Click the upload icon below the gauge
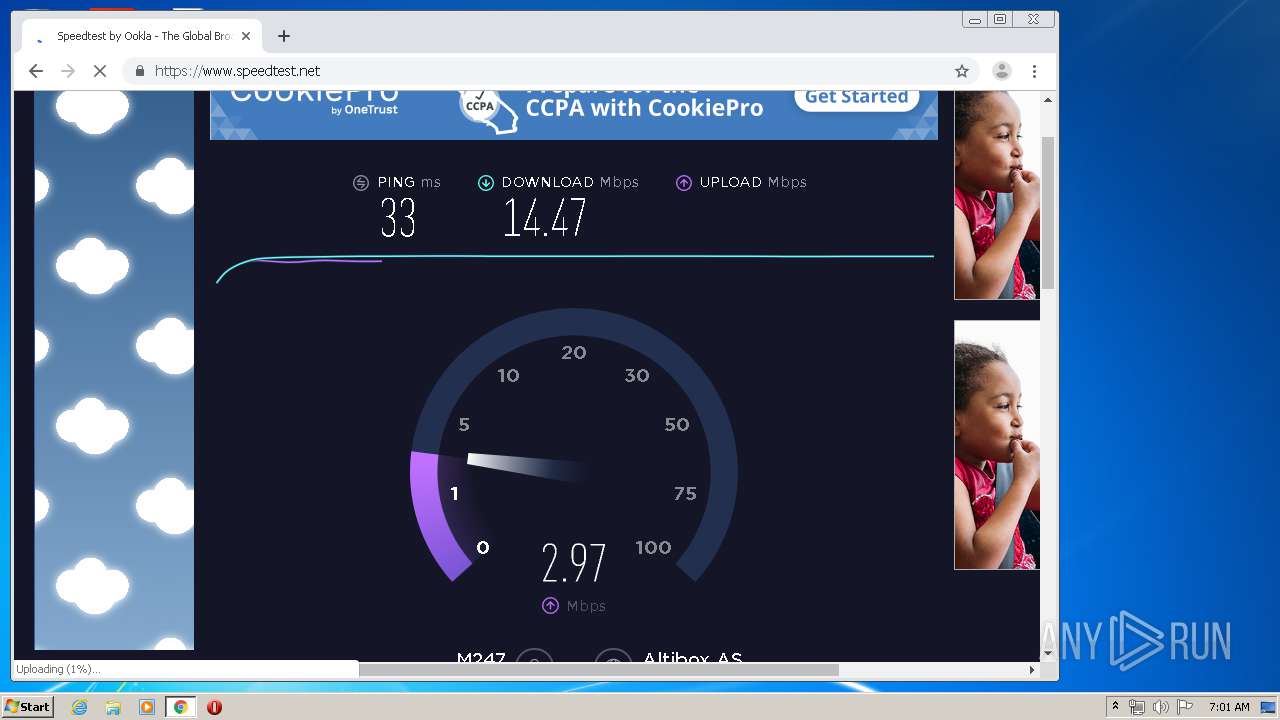Image resolution: width=1280 pixels, height=720 pixels. tap(550, 606)
